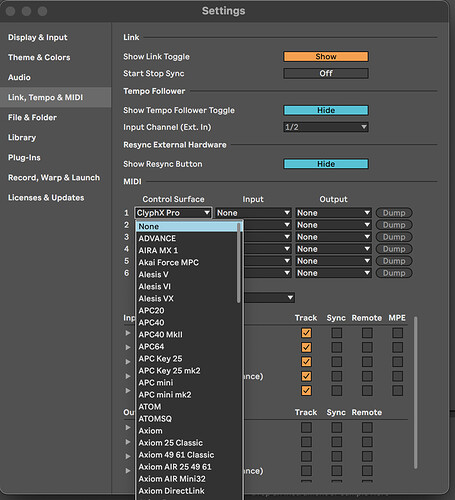Select Axiom DirectLink entry
Viewport: 455px width, 500px height.
187,491
